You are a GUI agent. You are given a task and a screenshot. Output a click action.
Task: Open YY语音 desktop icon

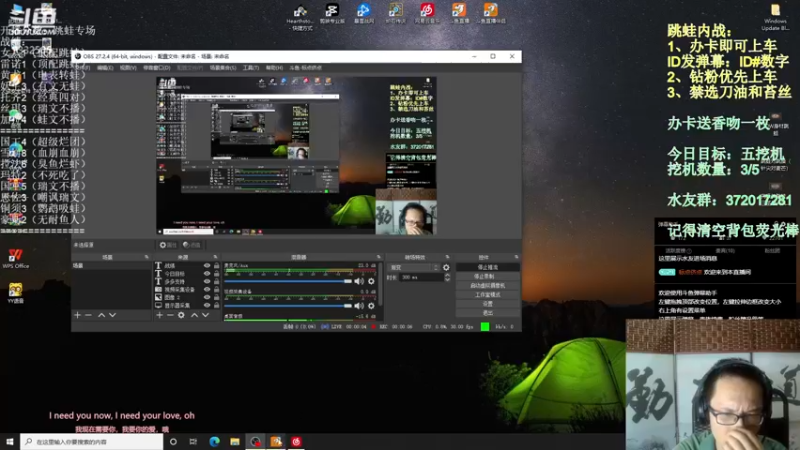[x=15, y=293]
